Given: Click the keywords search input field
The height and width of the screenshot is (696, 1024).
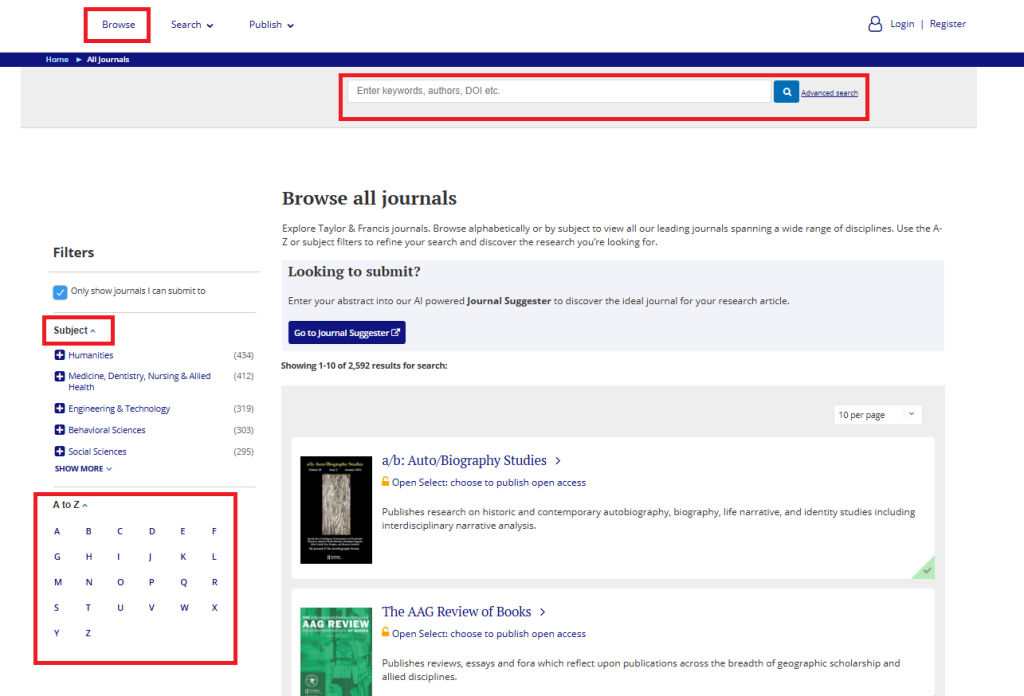Looking at the screenshot, I should [558, 91].
